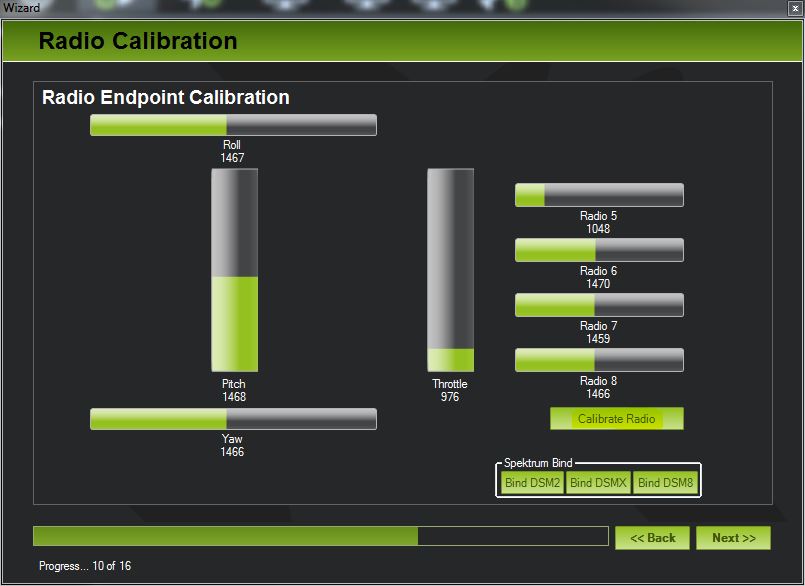Click the Bind DSMX button
The height and width of the screenshot is (586, 805).
tap(598, 483)
